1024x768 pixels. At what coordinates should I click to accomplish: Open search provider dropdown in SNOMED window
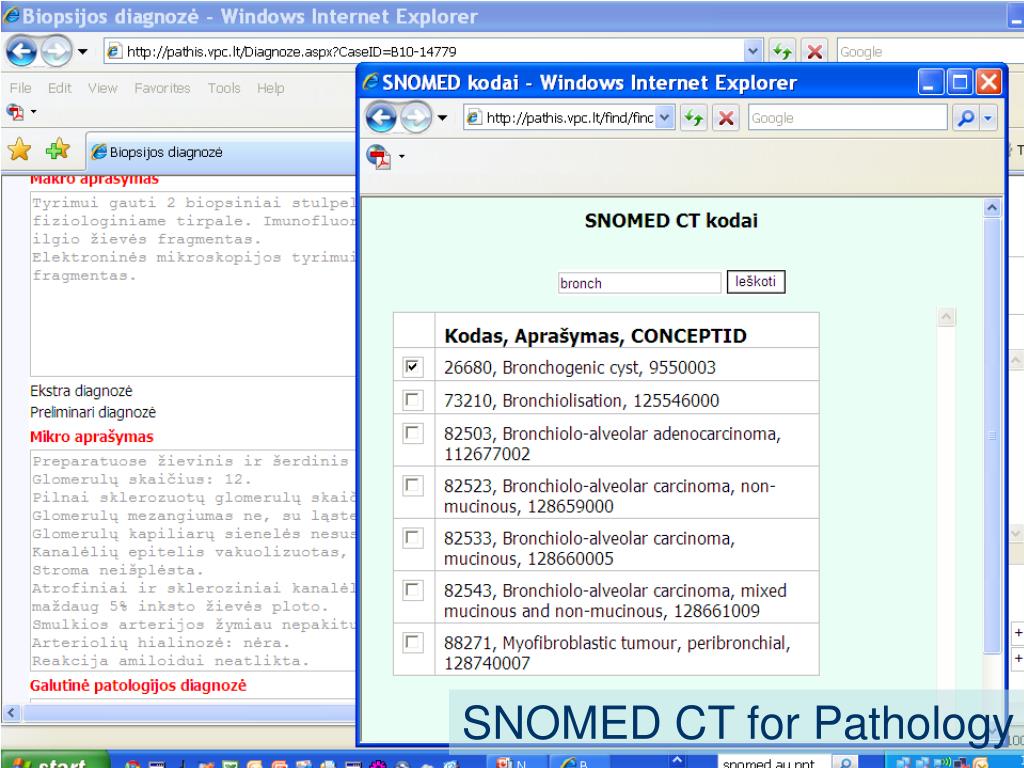(x=987, y=118)
